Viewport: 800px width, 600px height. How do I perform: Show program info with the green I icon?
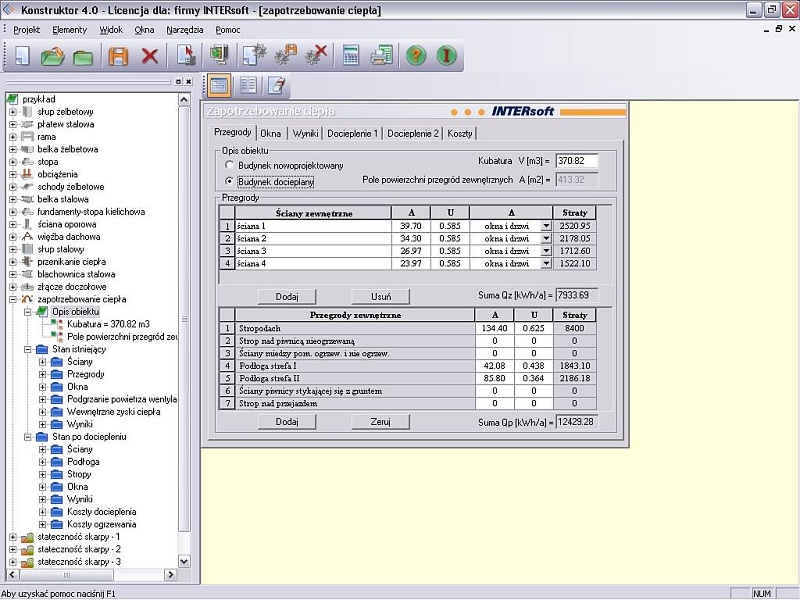pos(446,55)
